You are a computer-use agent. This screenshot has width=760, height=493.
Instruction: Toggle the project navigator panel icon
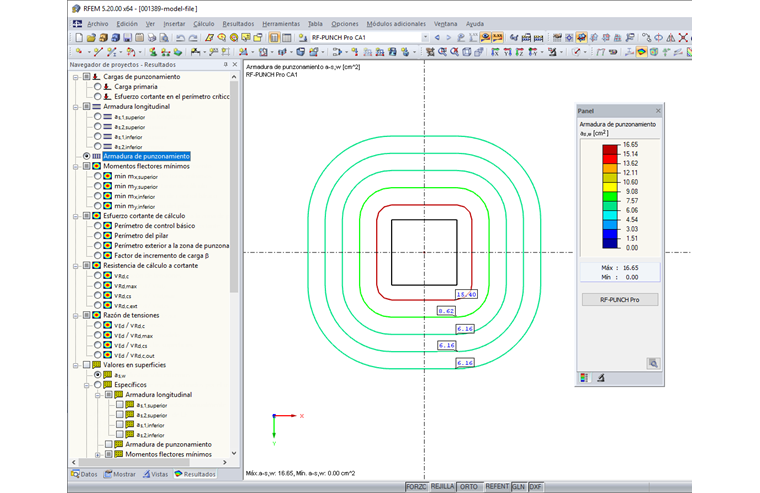[274, 37]
